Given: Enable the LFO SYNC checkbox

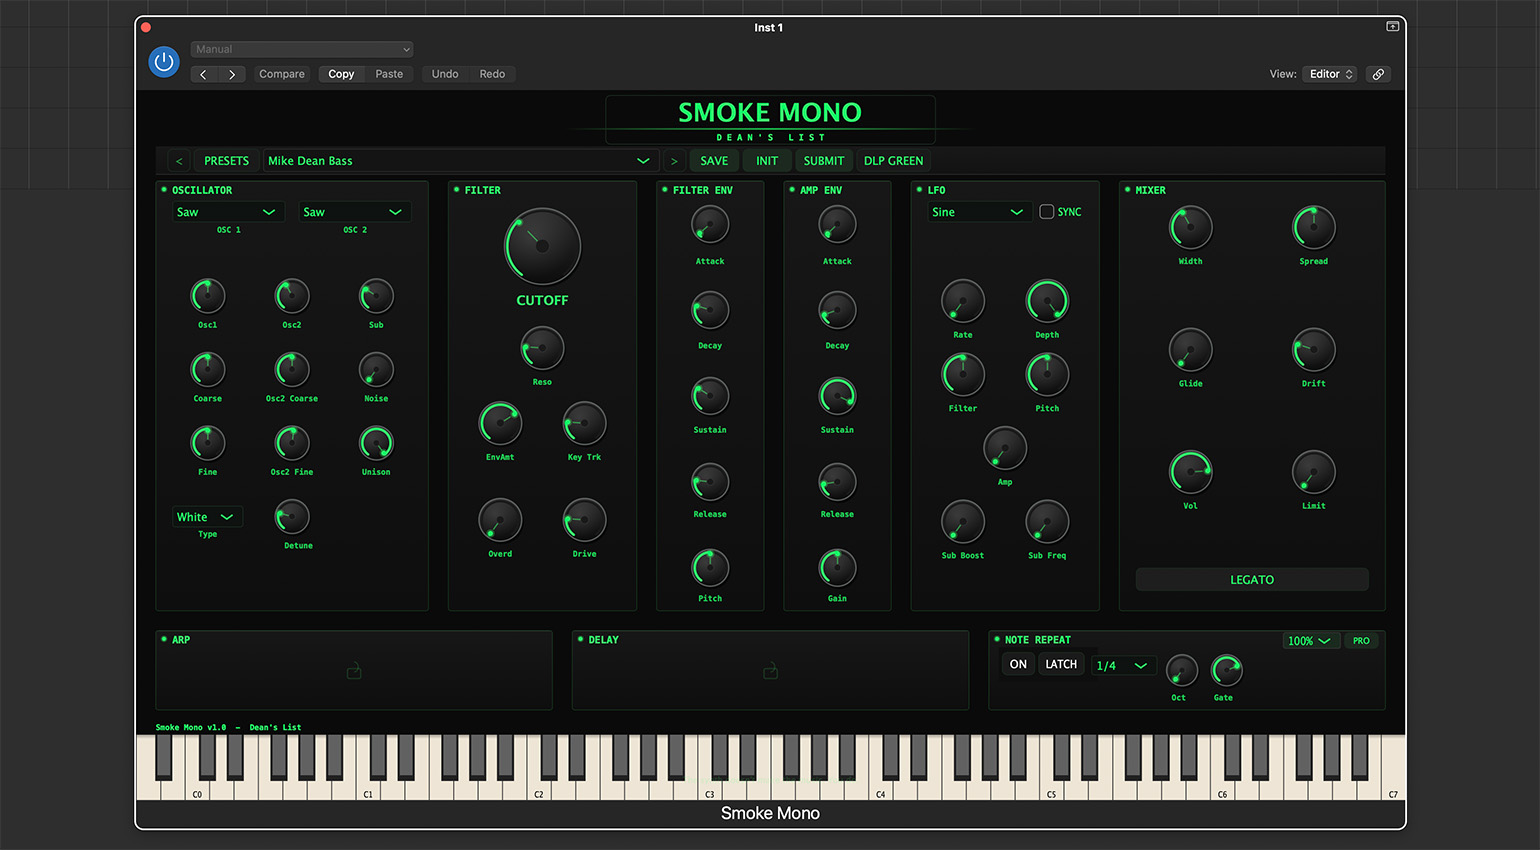Looking at the screenshot, I should [x=1047, y=212].
